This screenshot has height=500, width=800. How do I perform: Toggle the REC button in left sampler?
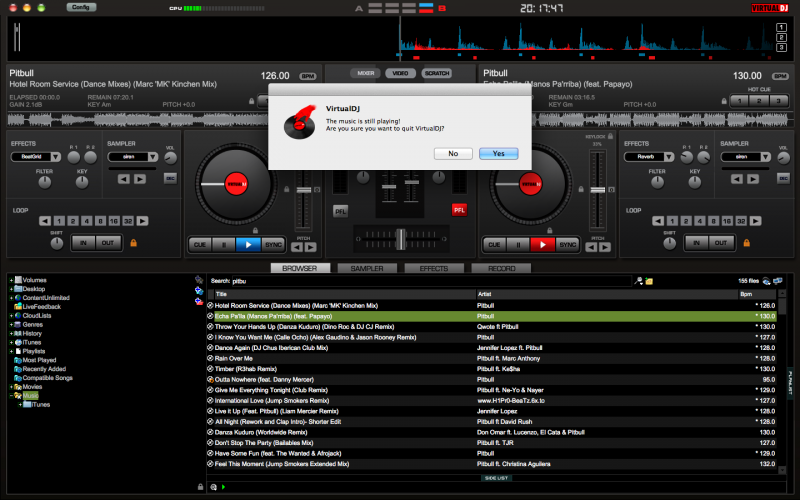coord(169,178)
